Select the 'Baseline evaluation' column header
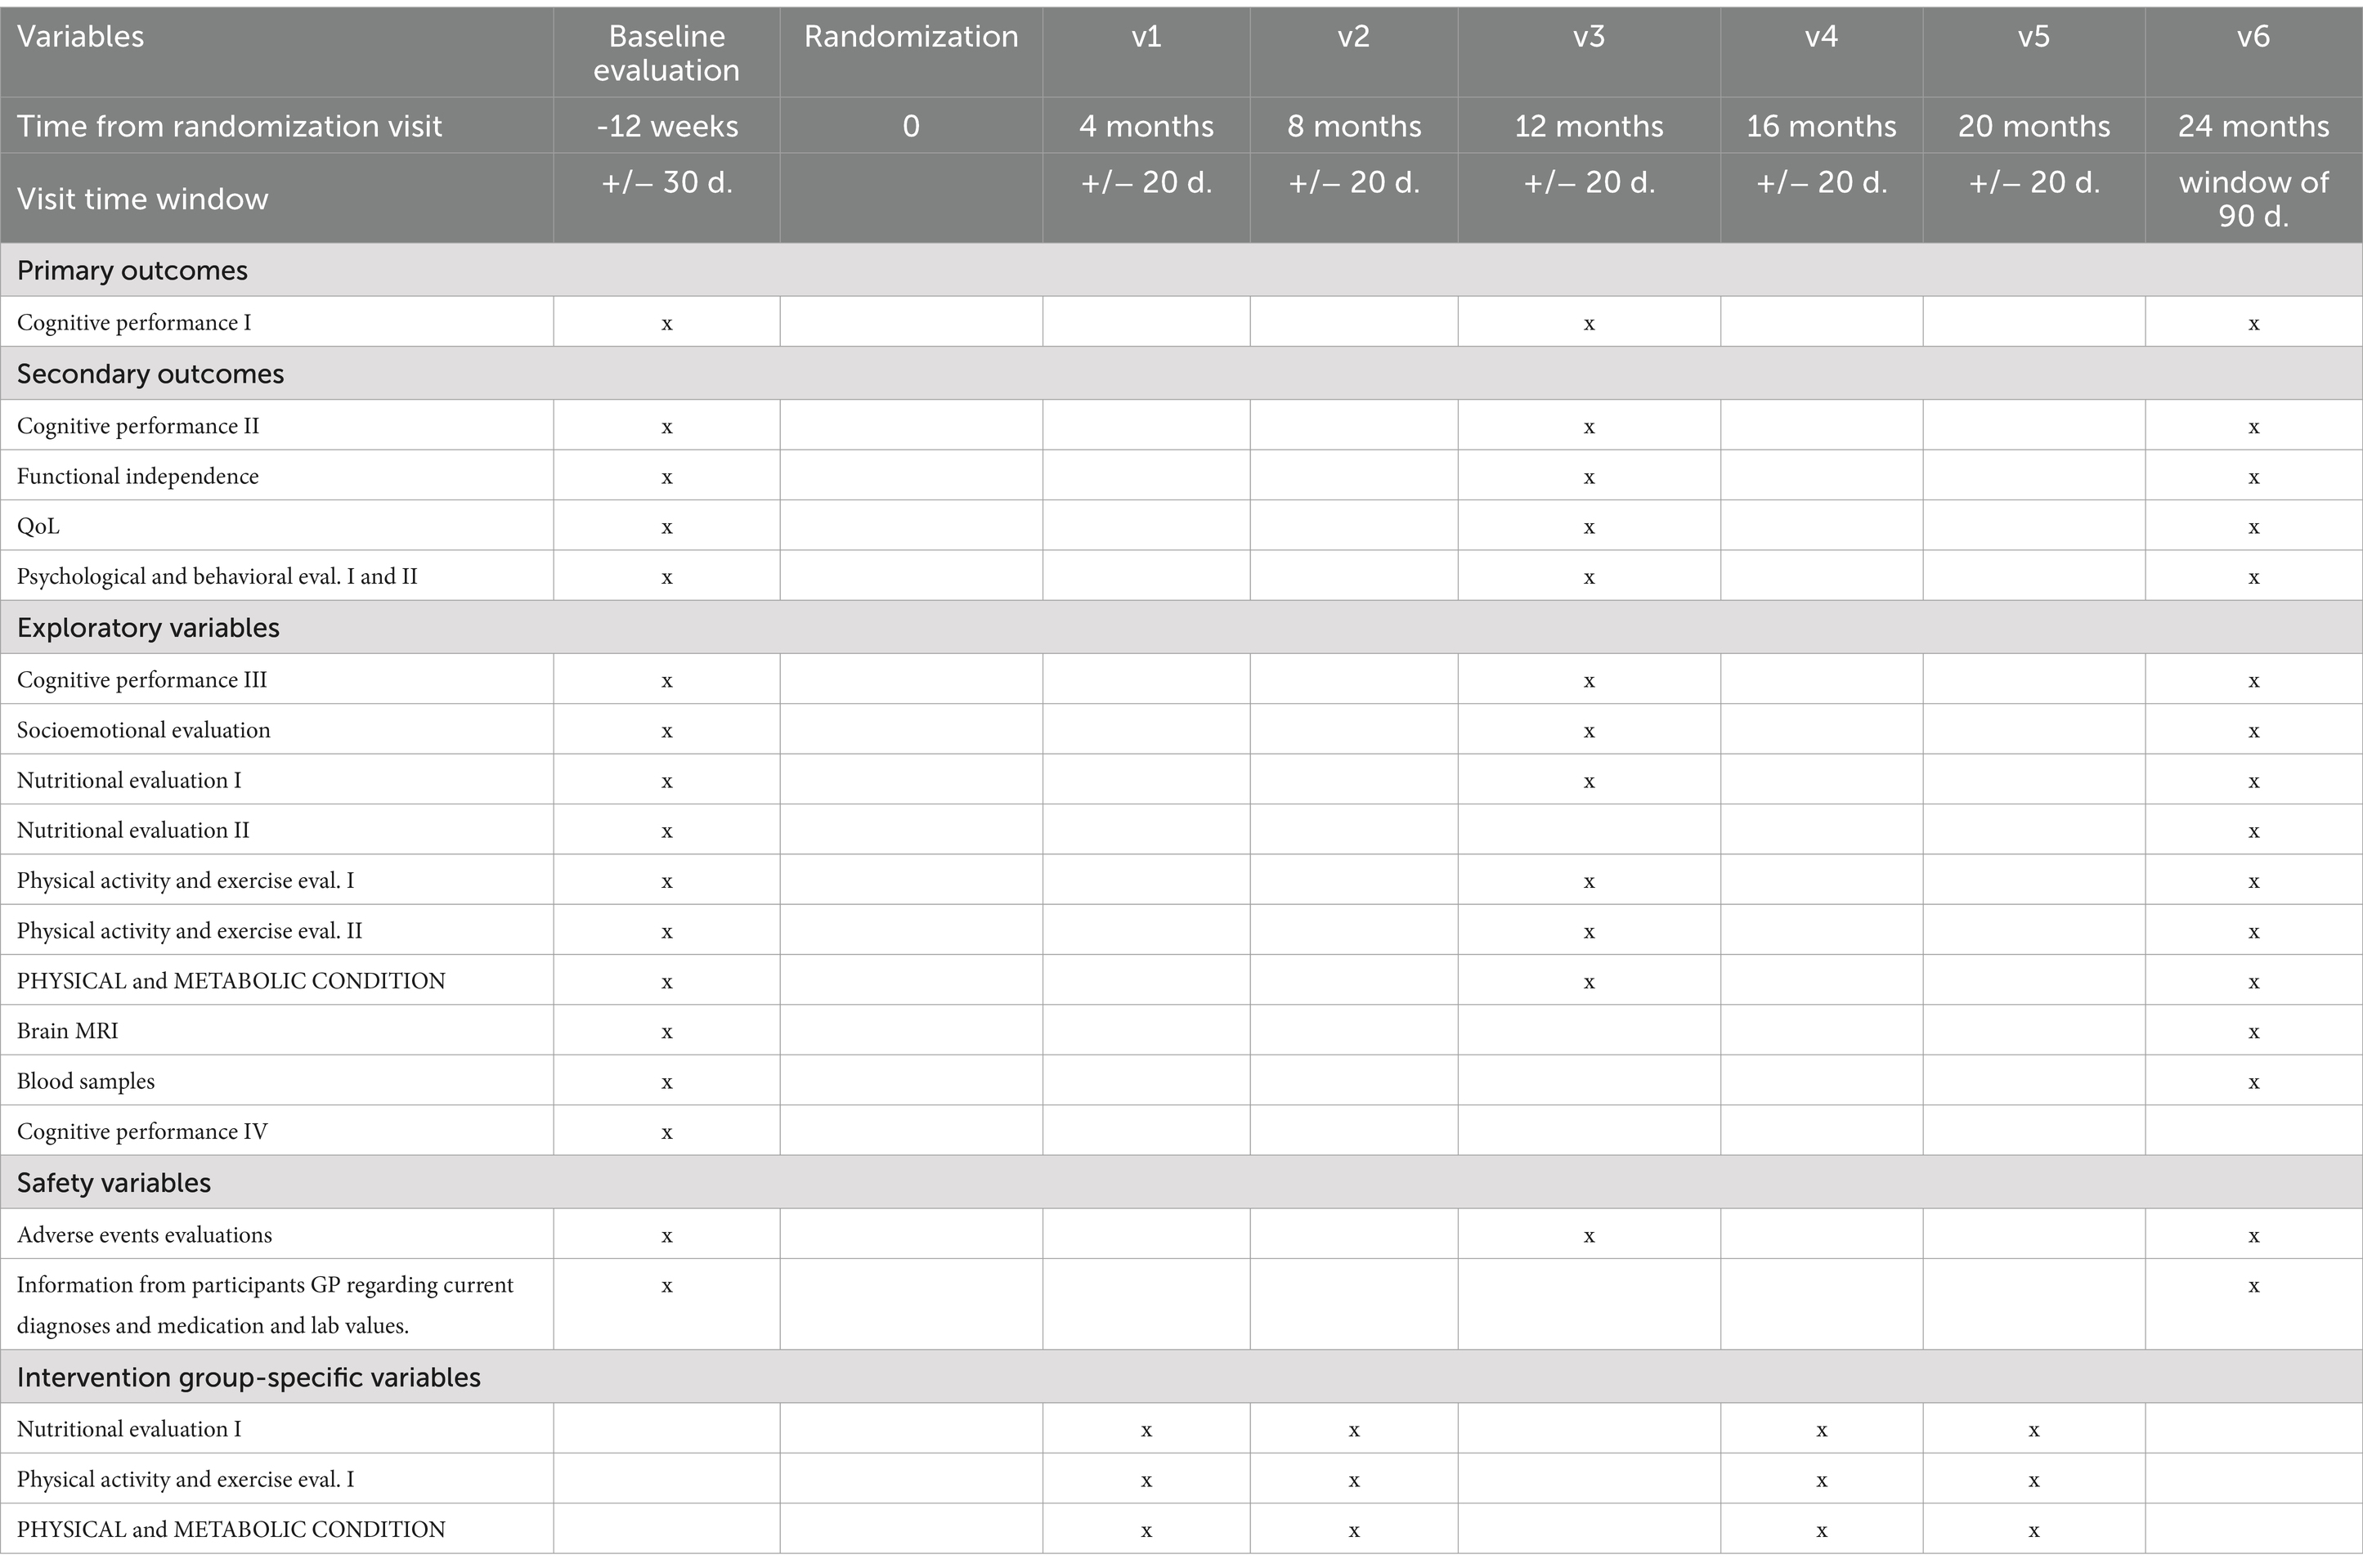The width and height of the screenshot is (2363, 1568). [667, 52]
